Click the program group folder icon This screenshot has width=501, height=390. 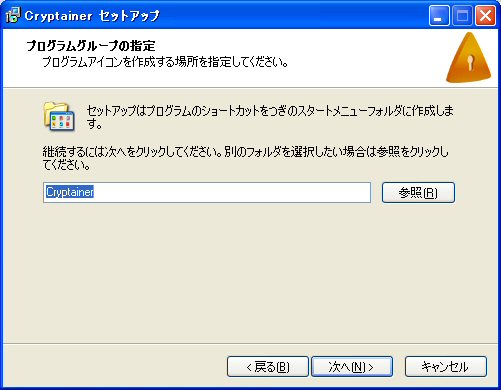pyautogui.click(x=59, y=116)
